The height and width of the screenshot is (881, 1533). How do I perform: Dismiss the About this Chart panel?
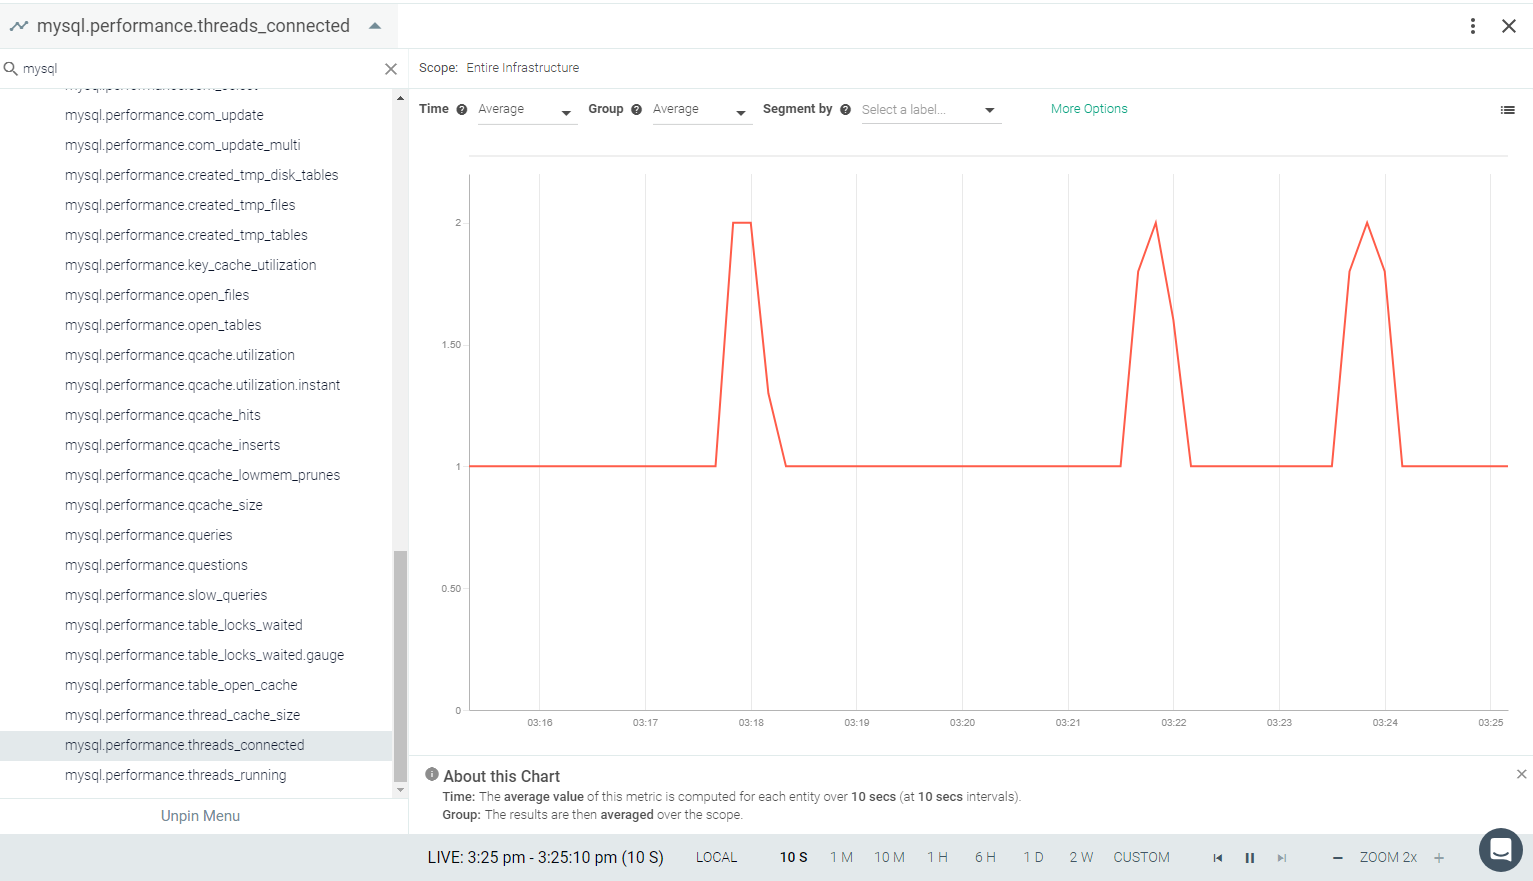pyautogui.click(x=1521, y=774)
